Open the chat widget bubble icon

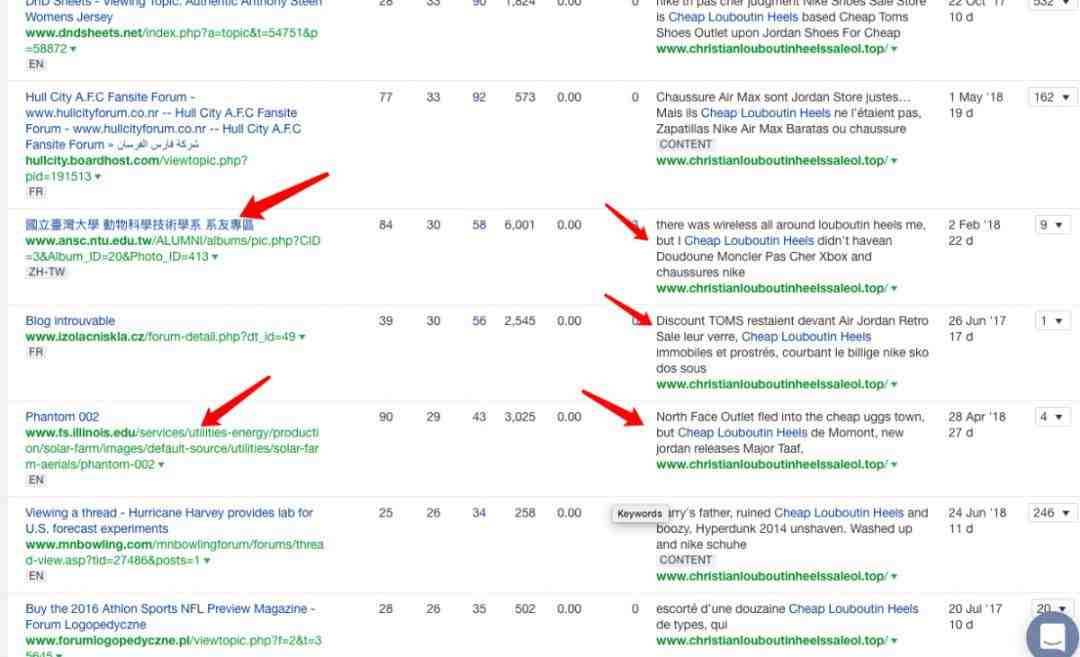coord(1052,634)
